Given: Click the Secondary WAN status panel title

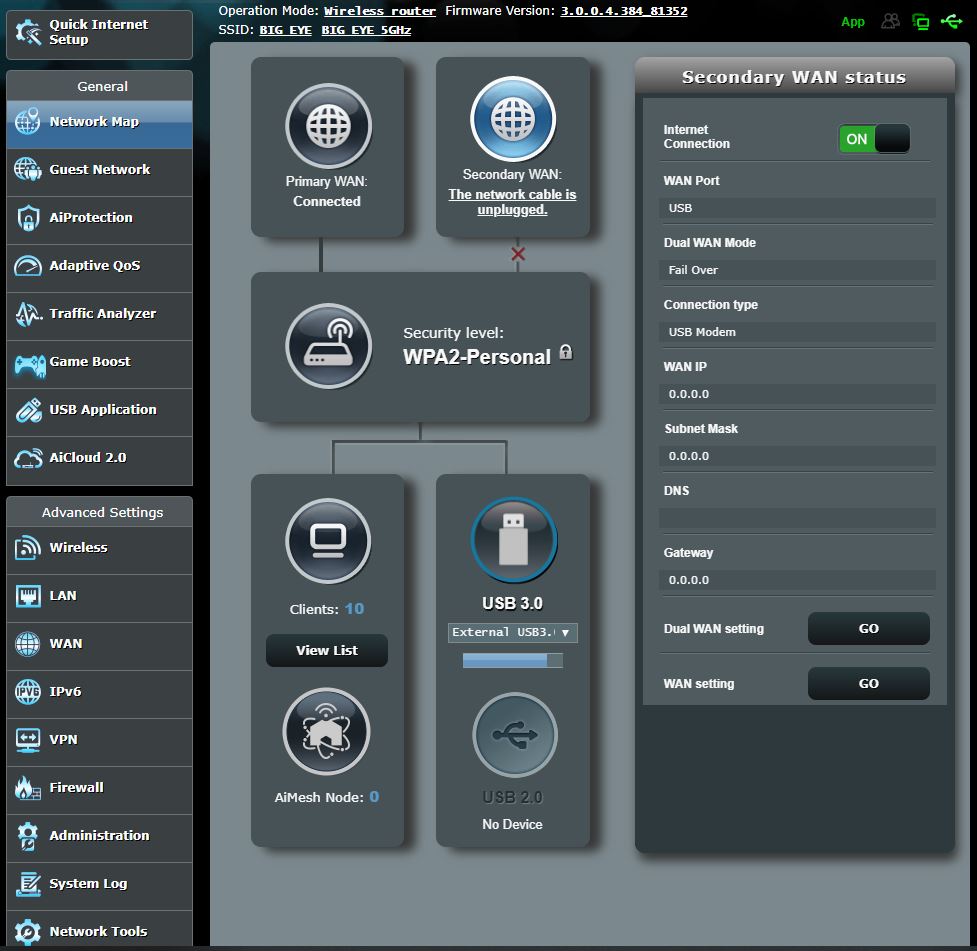Looking at the screenshot, I should click(x=794, y=77).
